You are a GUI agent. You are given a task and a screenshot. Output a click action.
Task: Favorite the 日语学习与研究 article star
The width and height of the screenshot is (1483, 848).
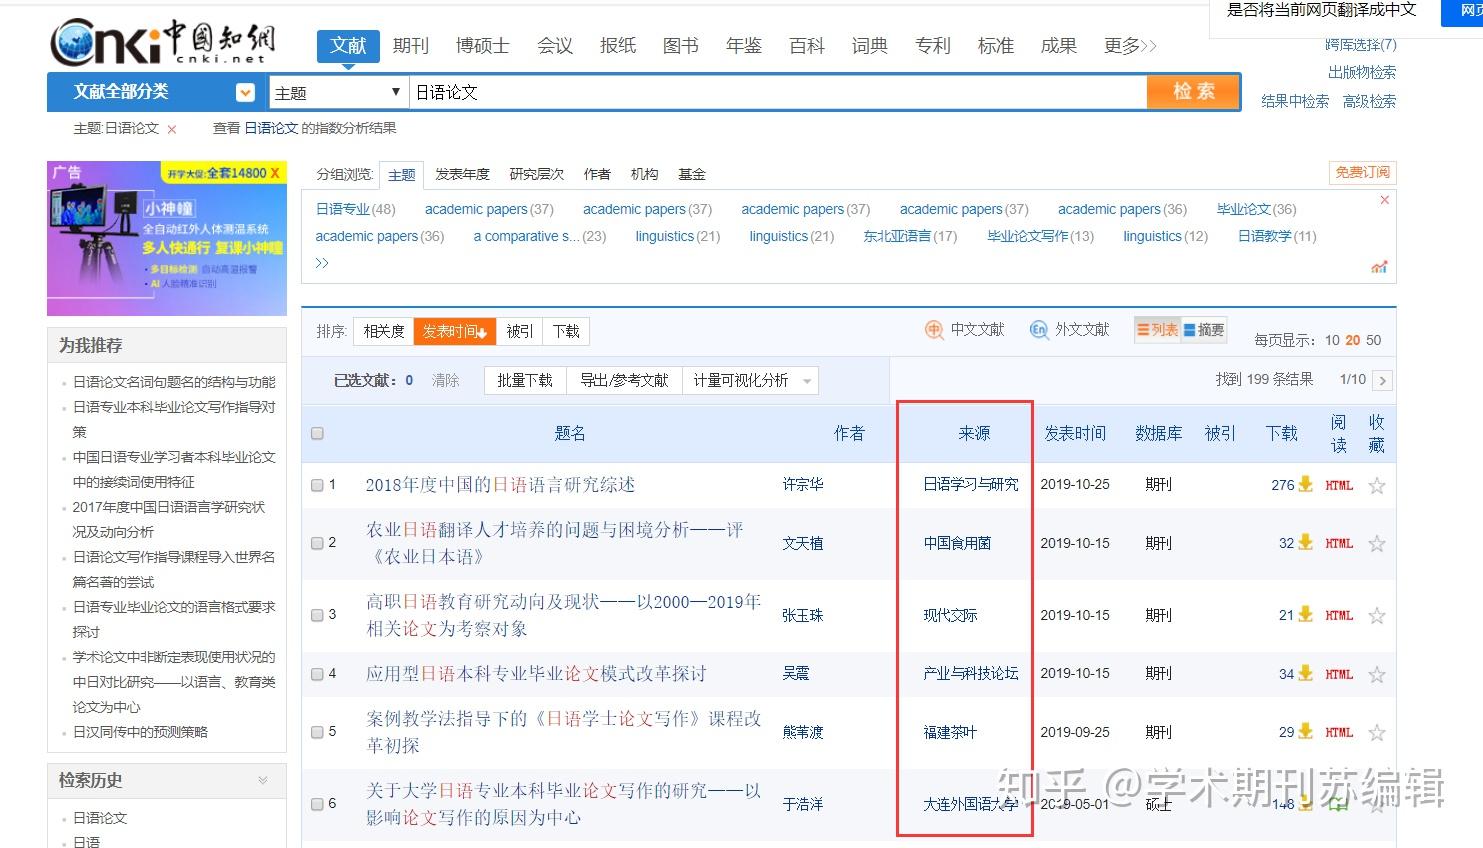(1377, 486)
